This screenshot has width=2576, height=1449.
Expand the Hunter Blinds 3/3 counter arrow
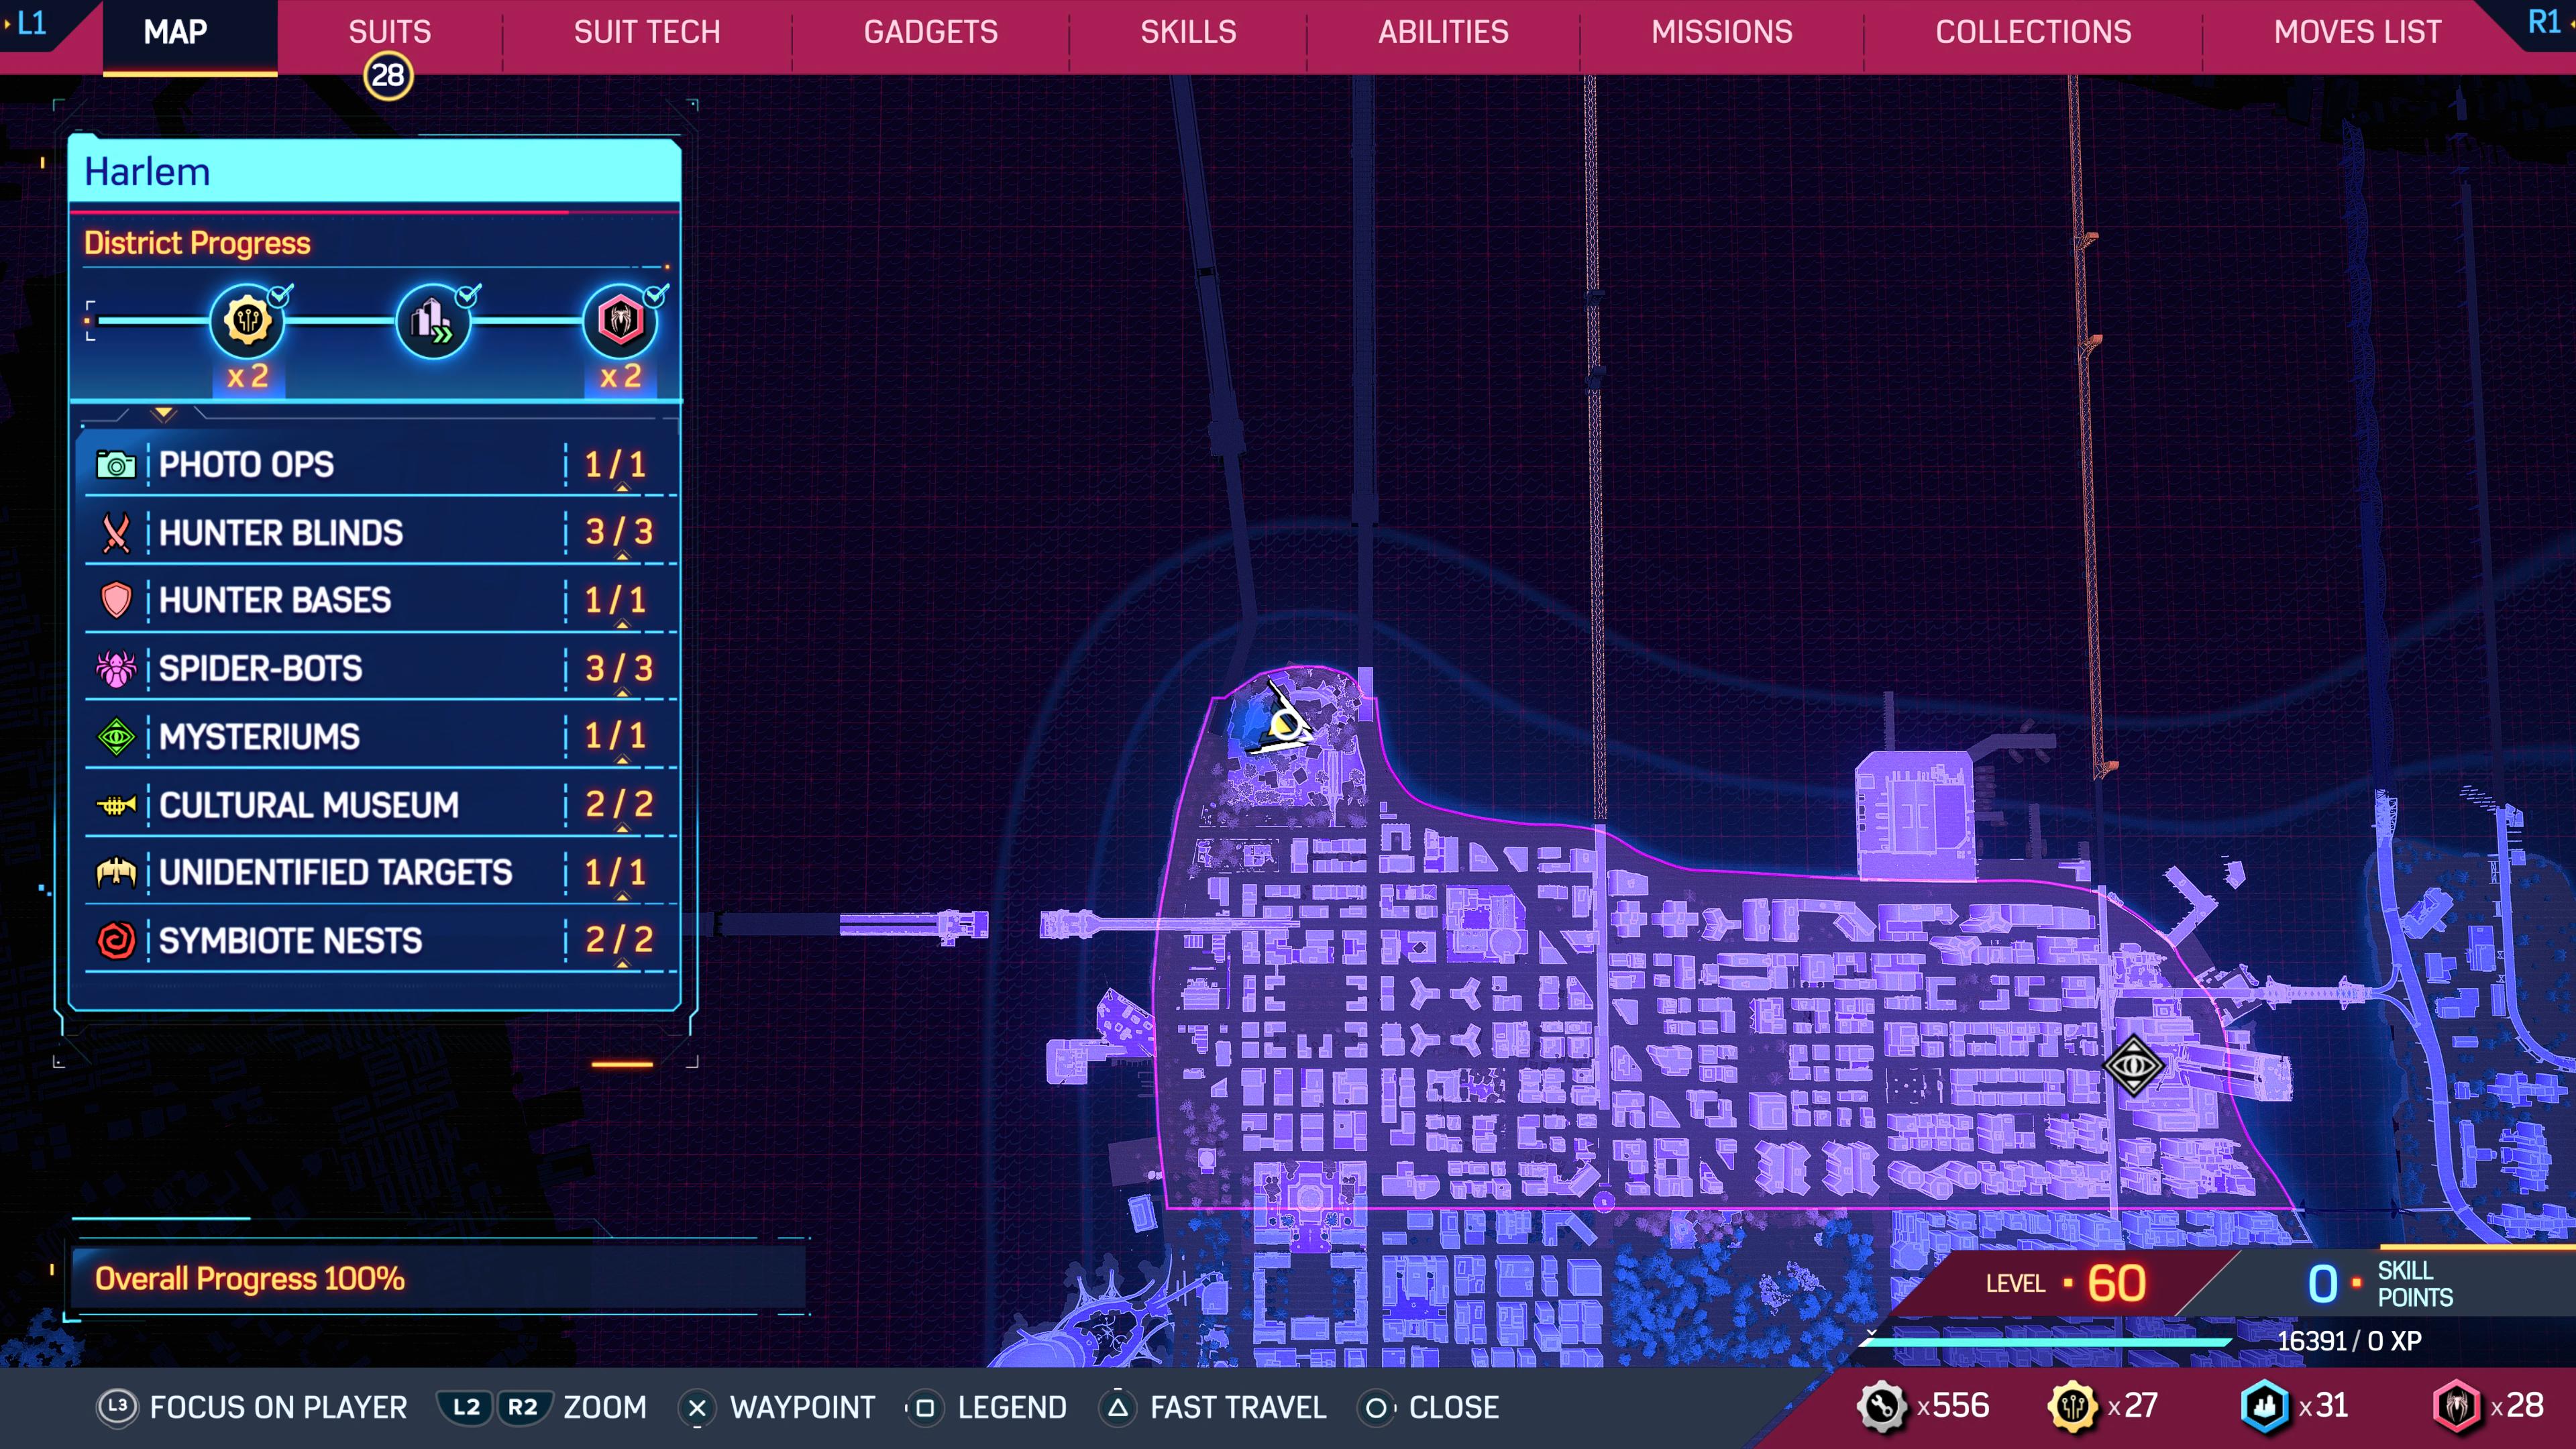tap(622, 556)
